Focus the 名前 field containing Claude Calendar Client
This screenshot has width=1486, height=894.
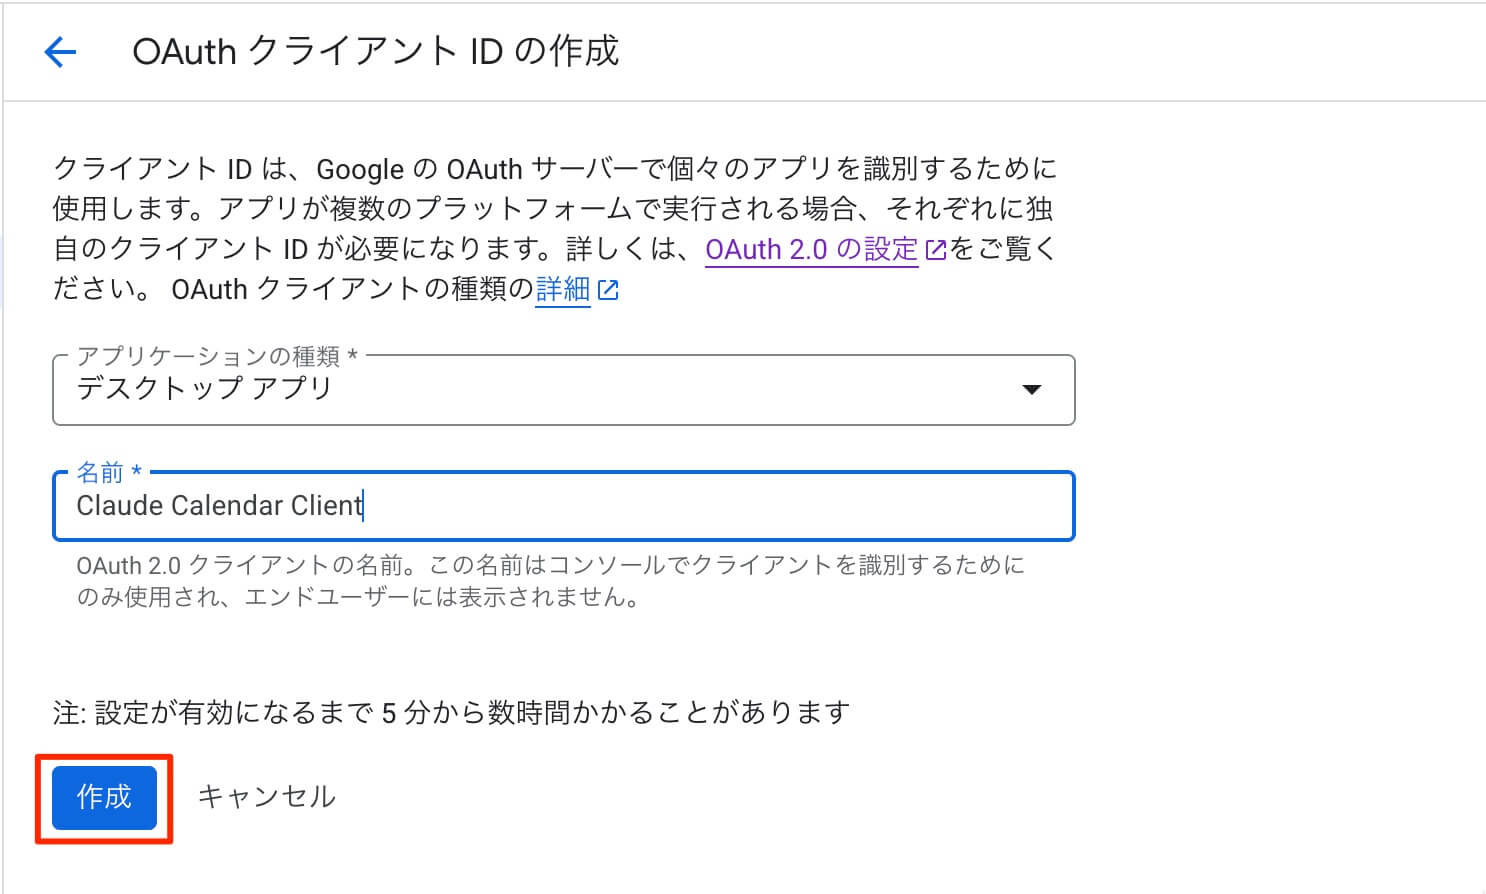coord(560,506)
